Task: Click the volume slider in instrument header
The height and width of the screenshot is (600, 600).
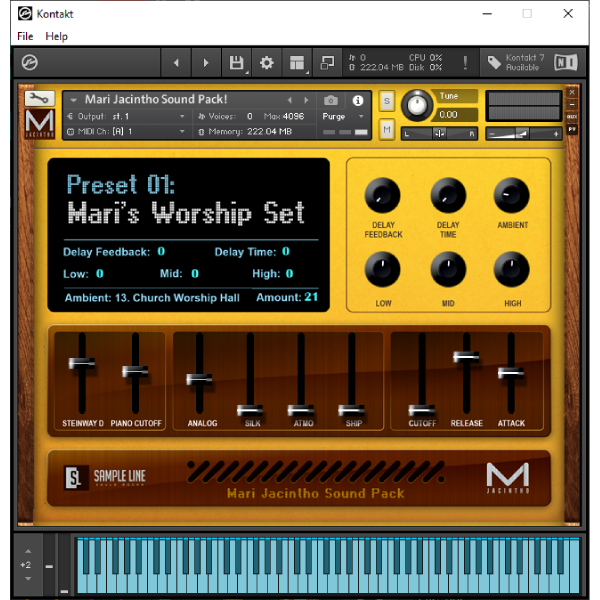Action: [523, 134]
